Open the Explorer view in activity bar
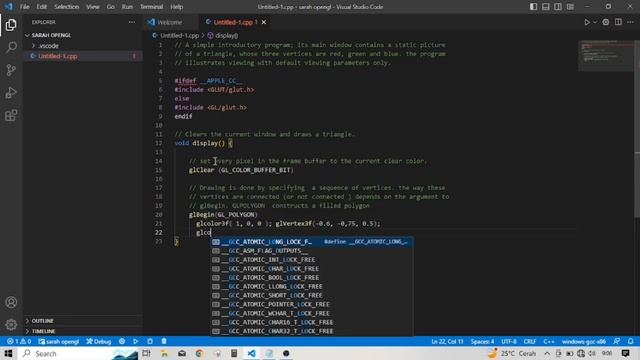Viewport: 640px width, 360px height. 11,25
